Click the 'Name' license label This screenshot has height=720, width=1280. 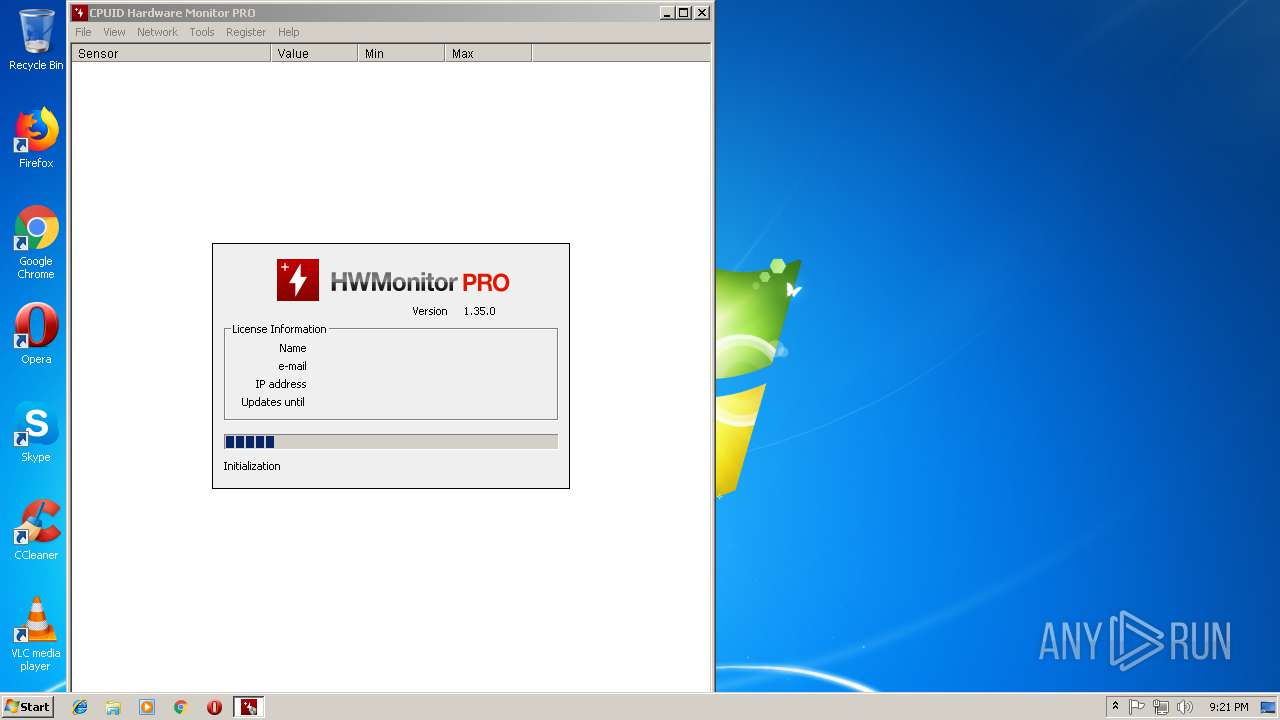tap(292, 348)
